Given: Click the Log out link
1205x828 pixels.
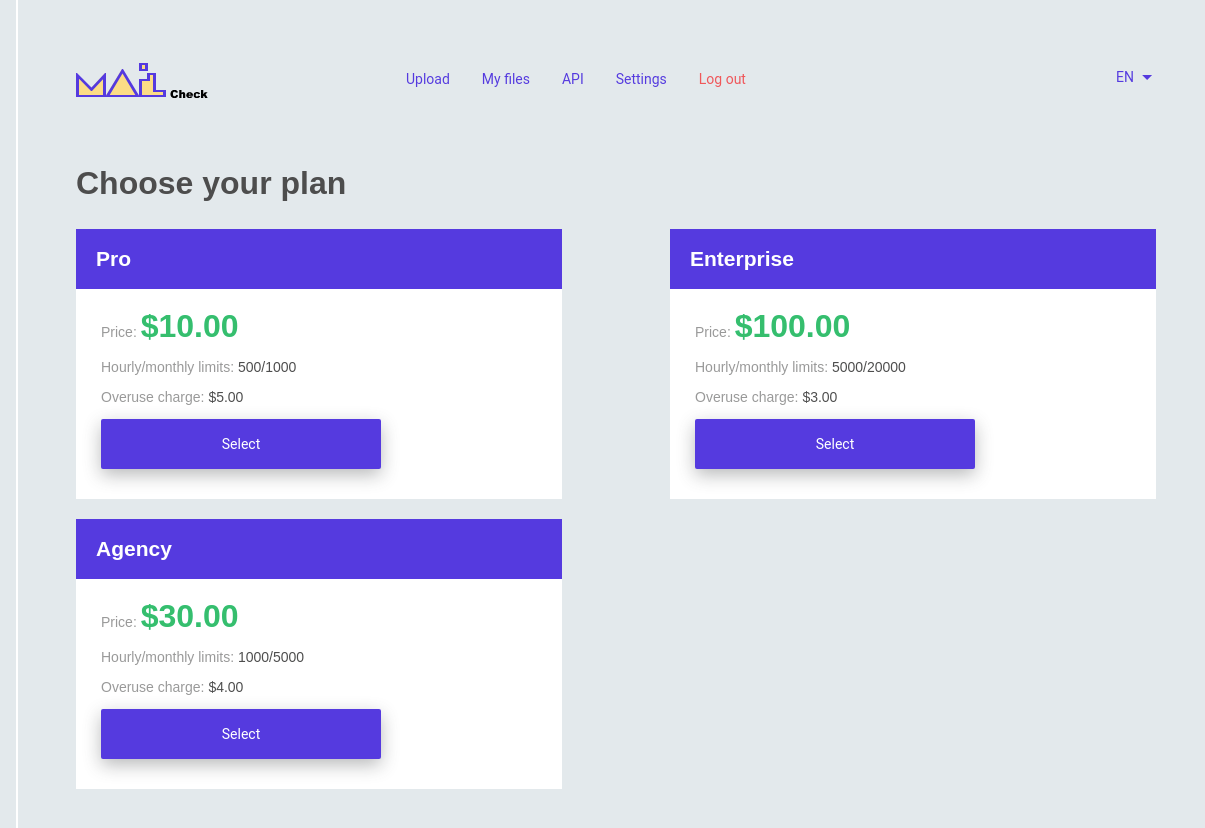Looking at the screenshot, I should tap(722, 79).
